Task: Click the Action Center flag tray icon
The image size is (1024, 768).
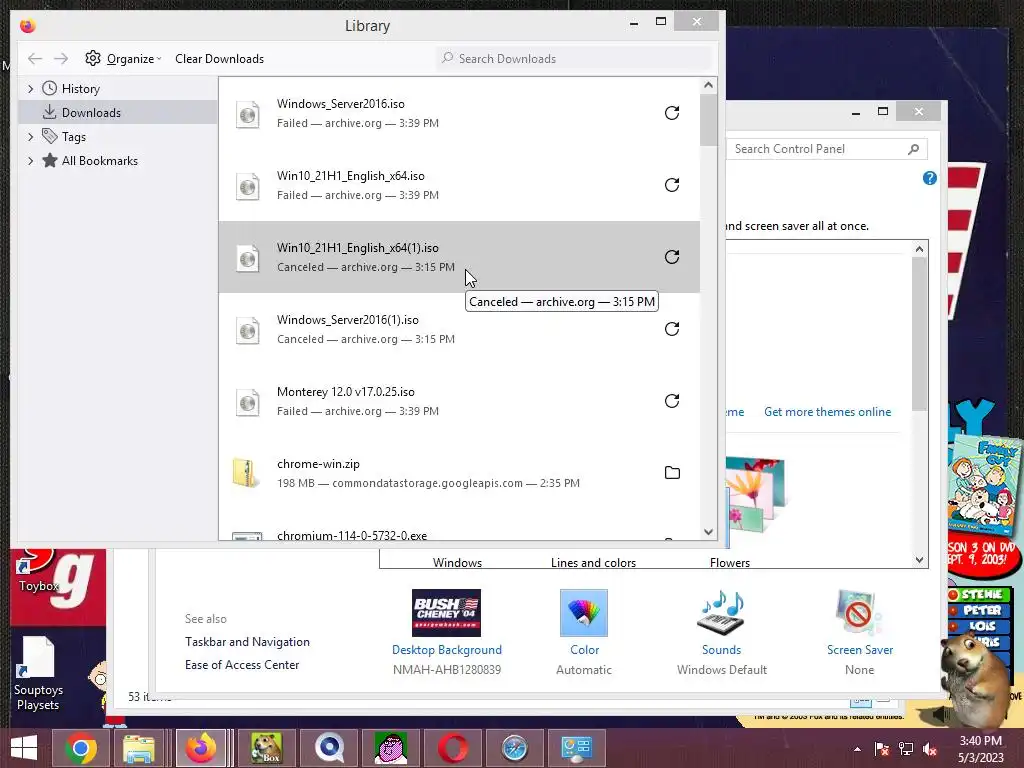Action: [882, 749]
